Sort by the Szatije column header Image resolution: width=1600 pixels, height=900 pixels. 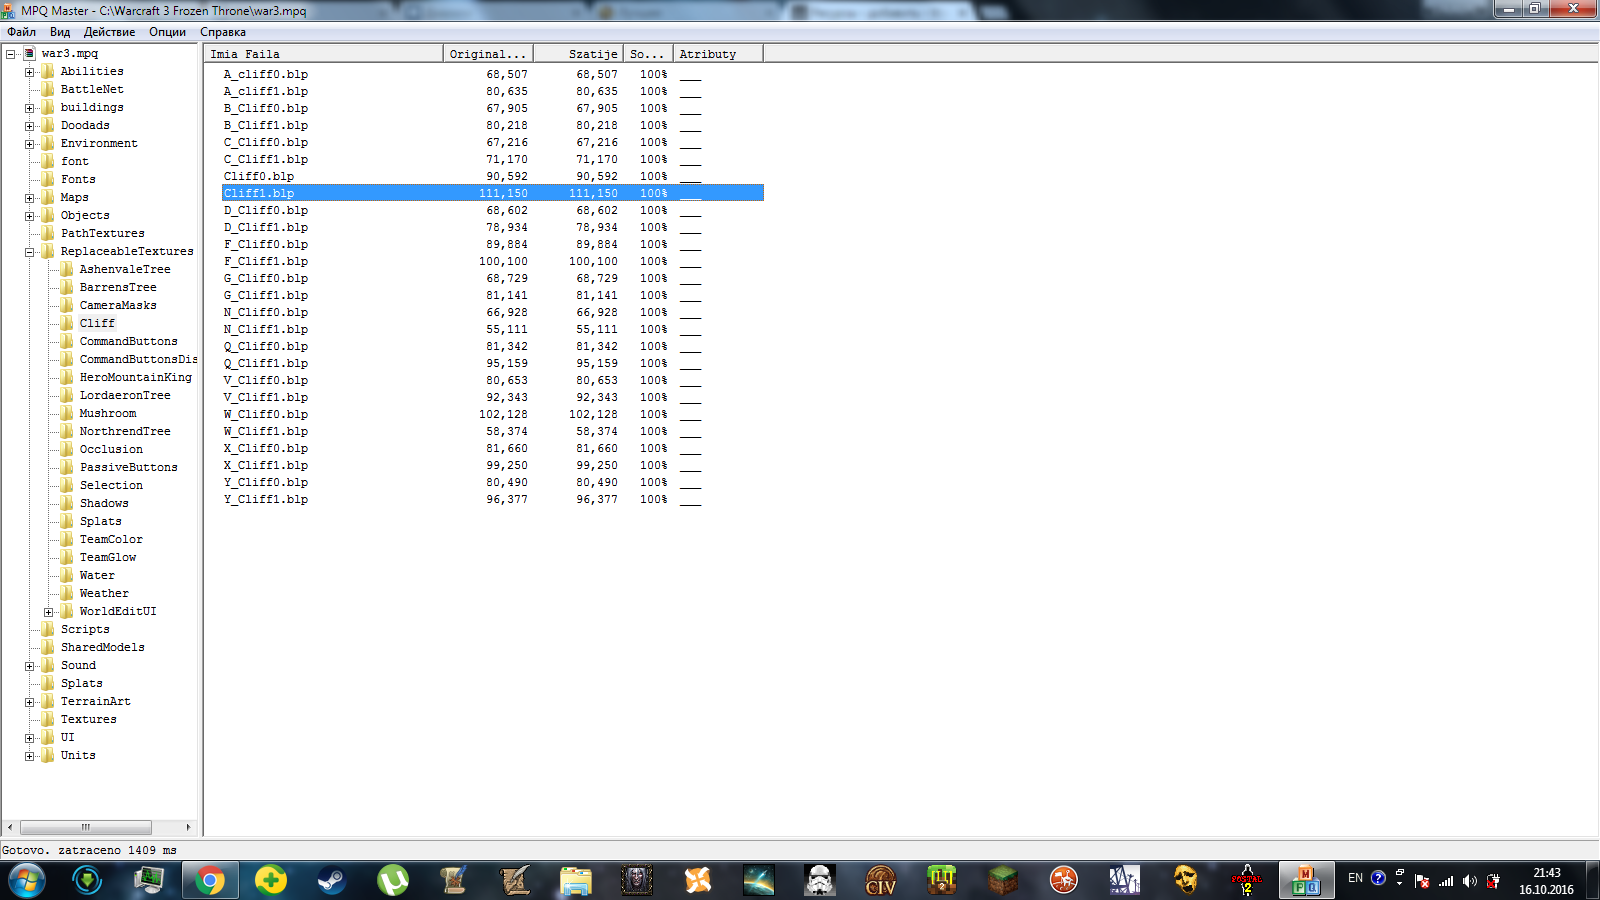[579, 54]
